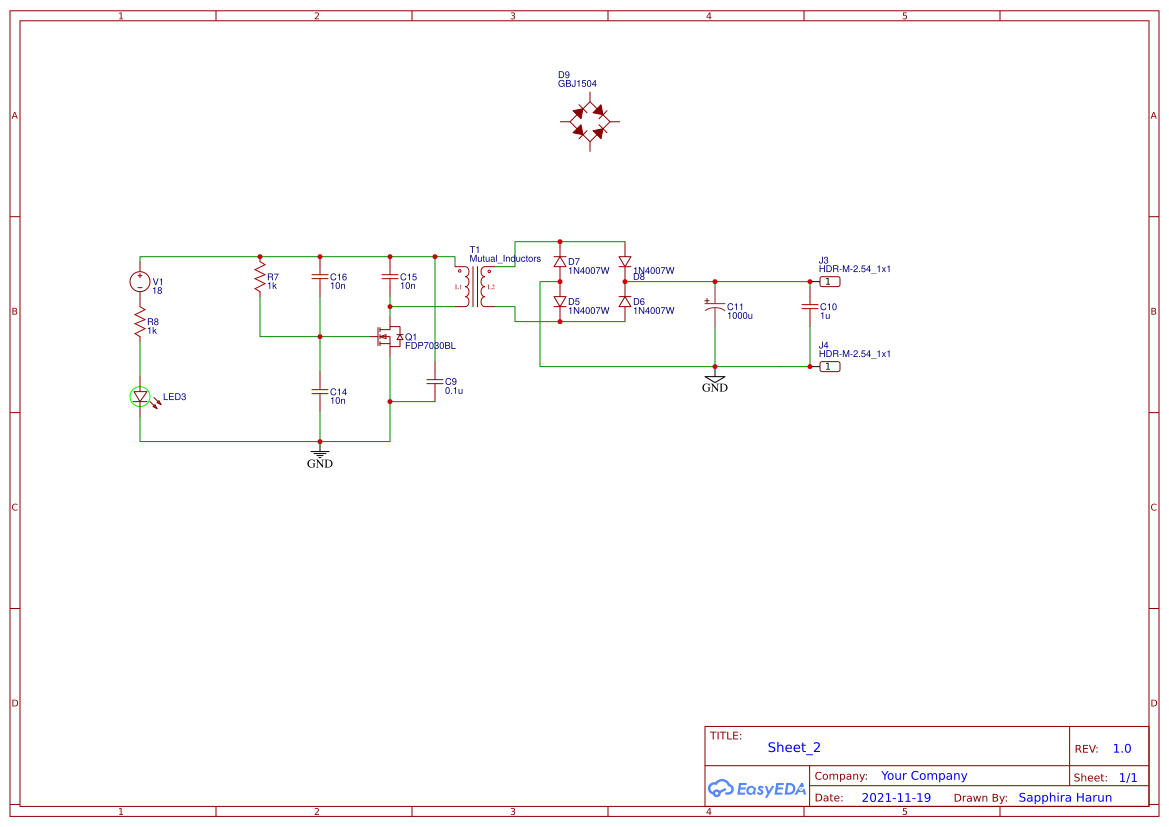The height and width of the screenshot is (827, 1169).
Task: Click the J4 connector pin 1
Action: (x=828, y=366)
